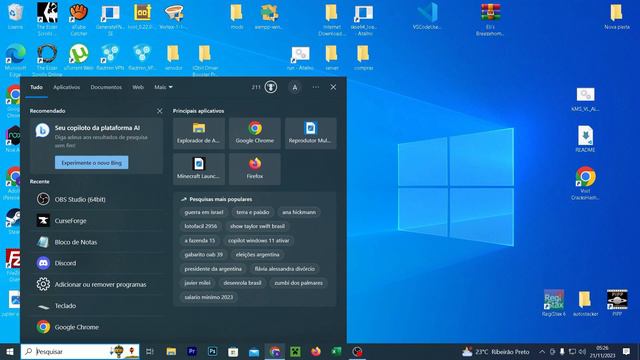This screenshot has height=360, width=640.
Task: Open Teclado from the recent list
Action: [97, 305]
